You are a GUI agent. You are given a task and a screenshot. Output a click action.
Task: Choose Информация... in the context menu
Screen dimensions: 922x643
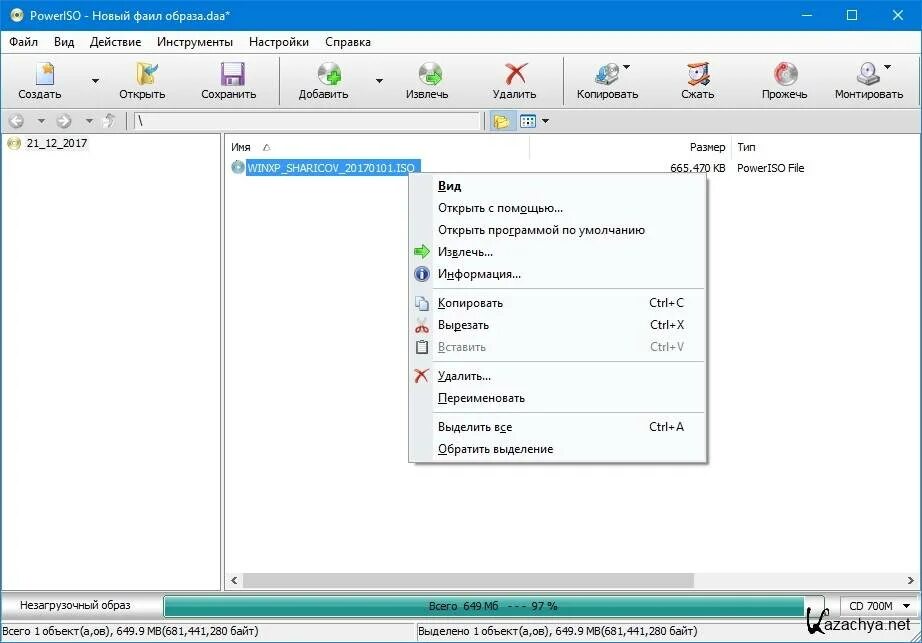point(557,274)
